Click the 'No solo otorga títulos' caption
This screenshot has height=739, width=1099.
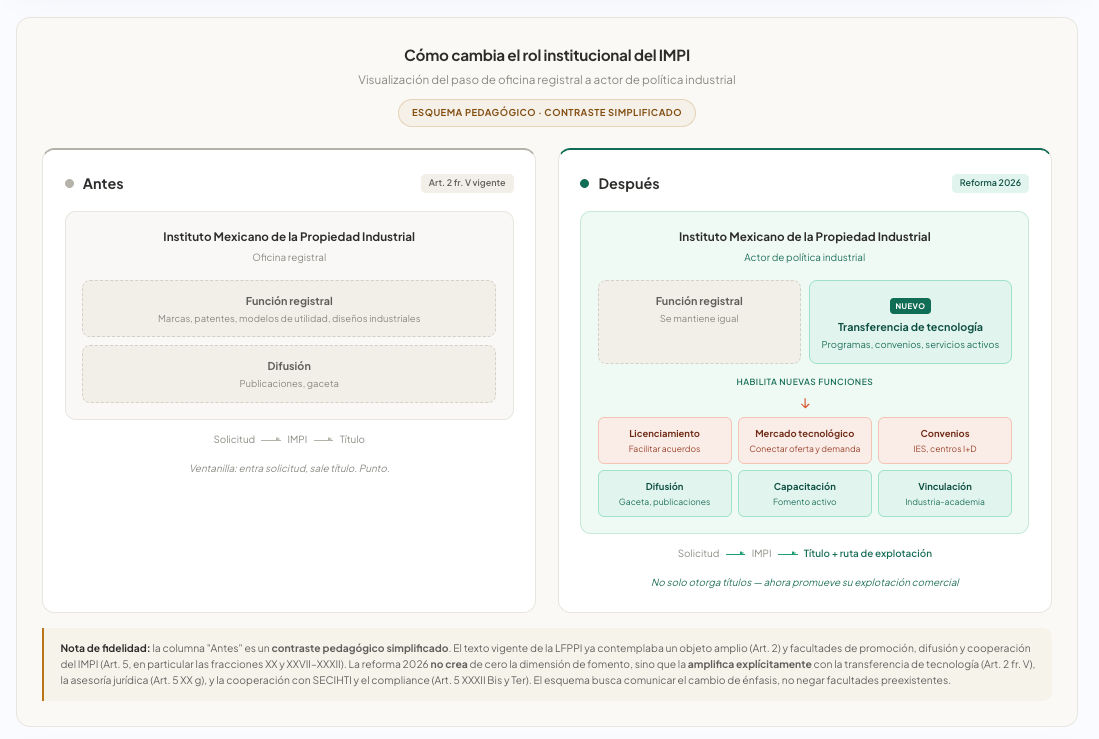[805, 583]
